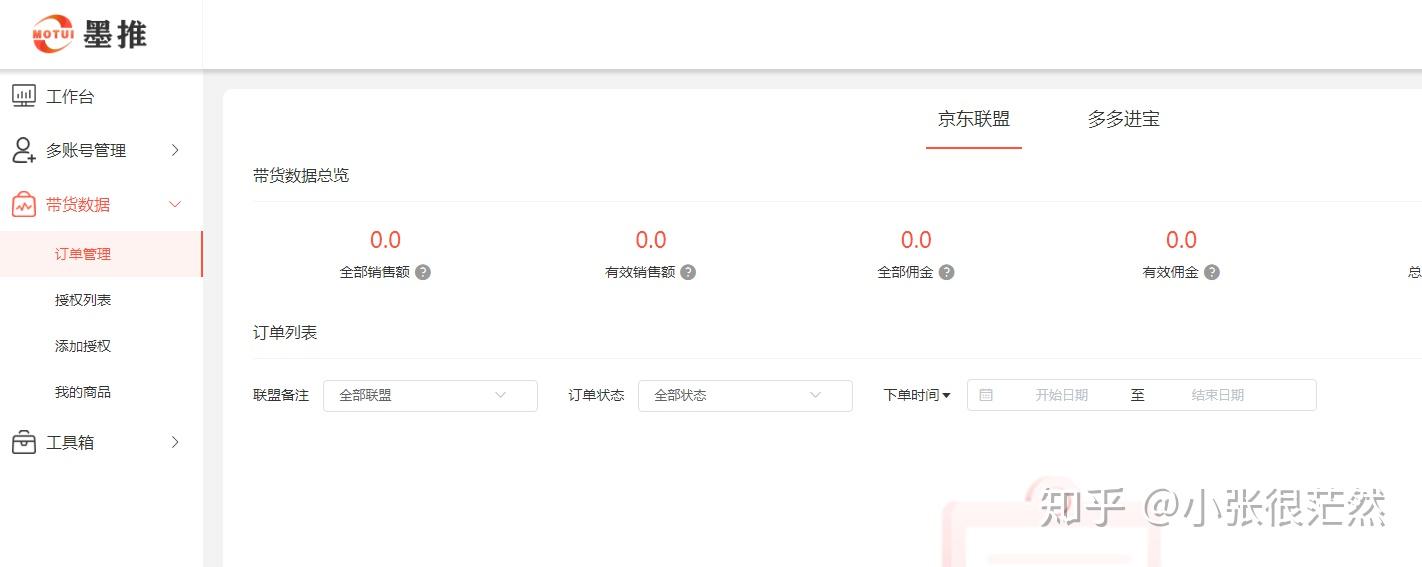The height and width of the screenshot is (567, 1422).
Task: Click the 0.0 value above 全部佣金
Action: pyautogui.click(x=916, y=240)
